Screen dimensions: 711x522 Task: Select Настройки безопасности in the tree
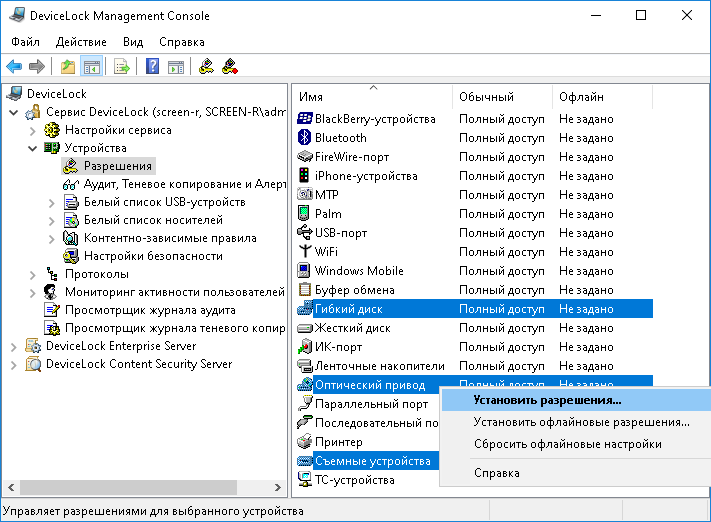coord(152,256)
